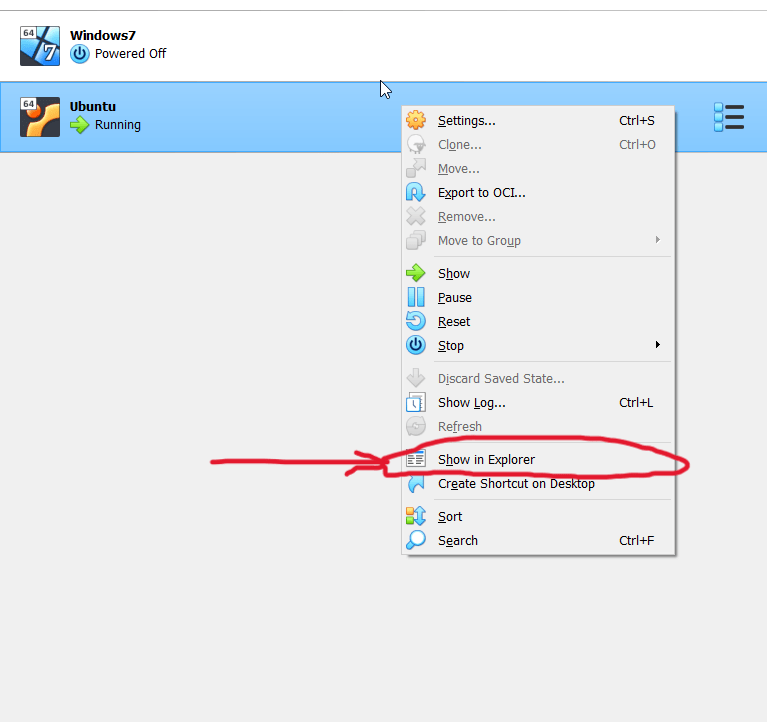Viewport: 767px width, 722px height.
Task: Click the Ctrl+L shortcut label
Action: click(636, 403)
